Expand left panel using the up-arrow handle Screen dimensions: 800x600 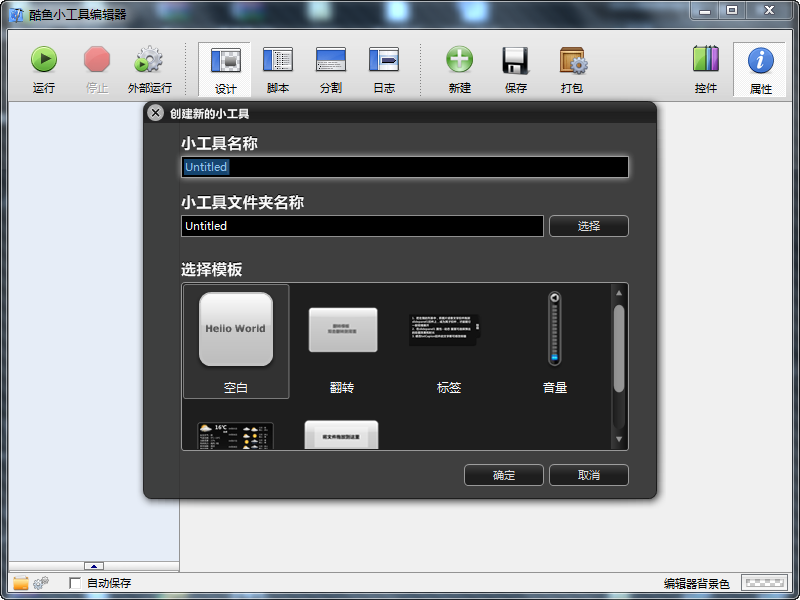tap(94, 566)
